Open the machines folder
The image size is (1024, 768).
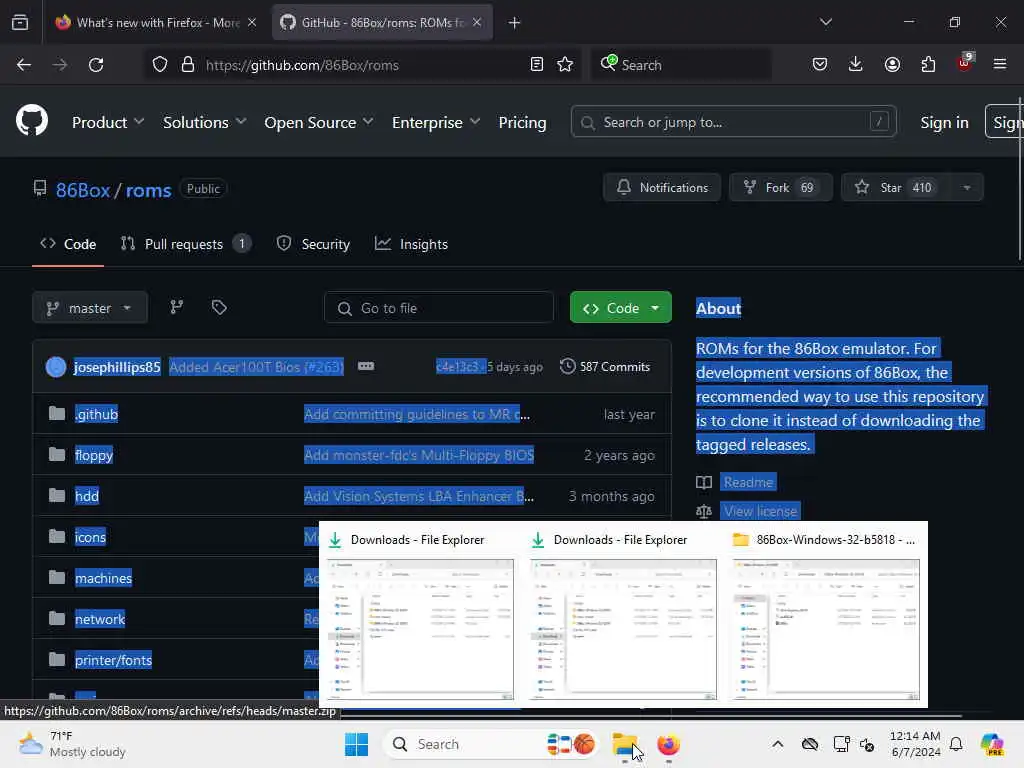[x=103, y=578]
